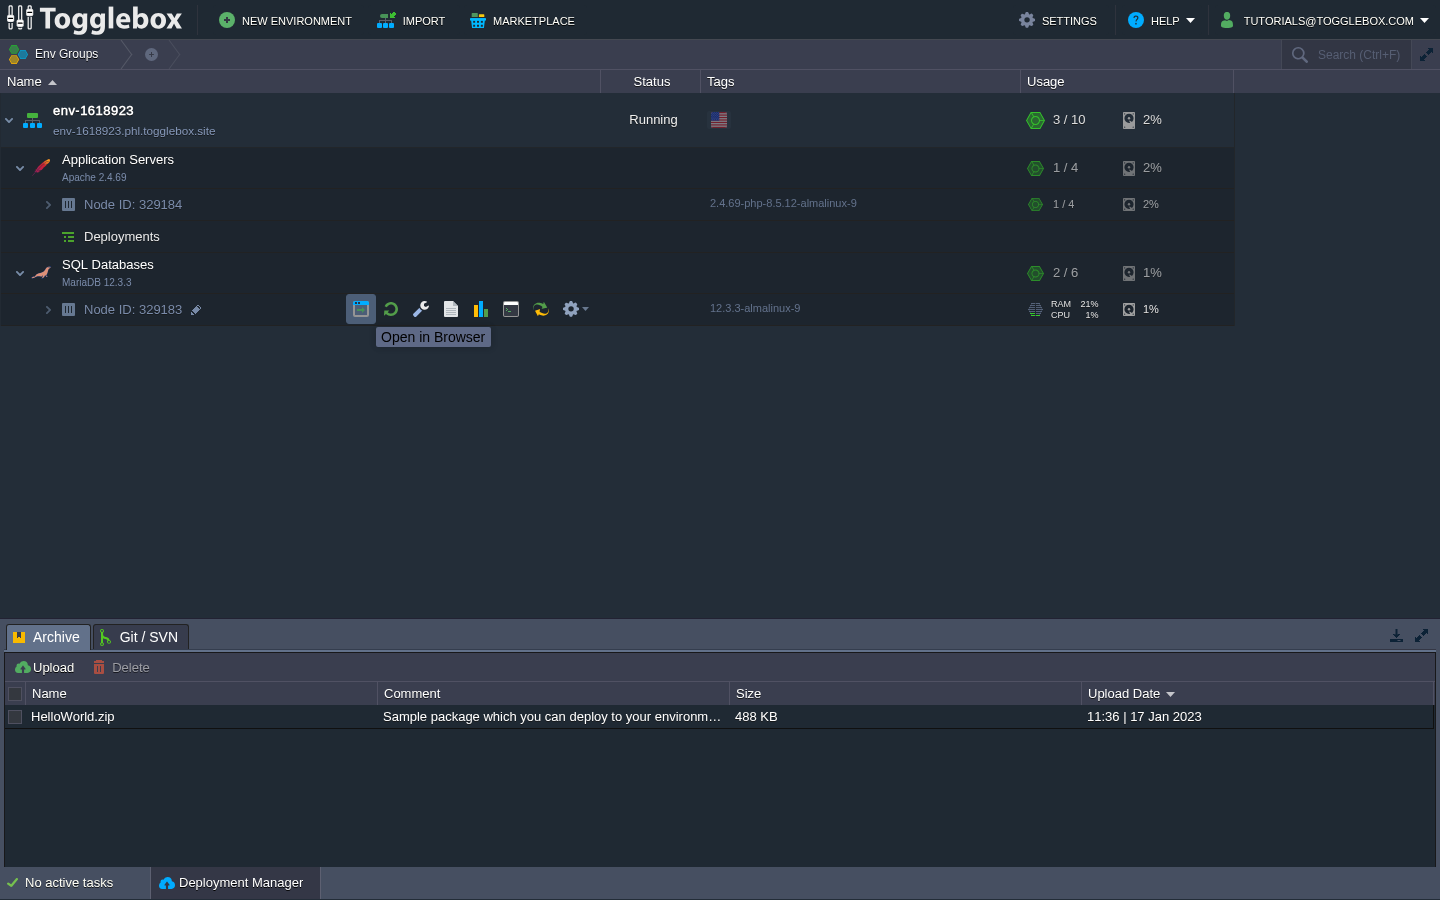Click the Apache feather icon
Image resolution: width=1440 pixels, height=900 pixels.
pos(42,167)
